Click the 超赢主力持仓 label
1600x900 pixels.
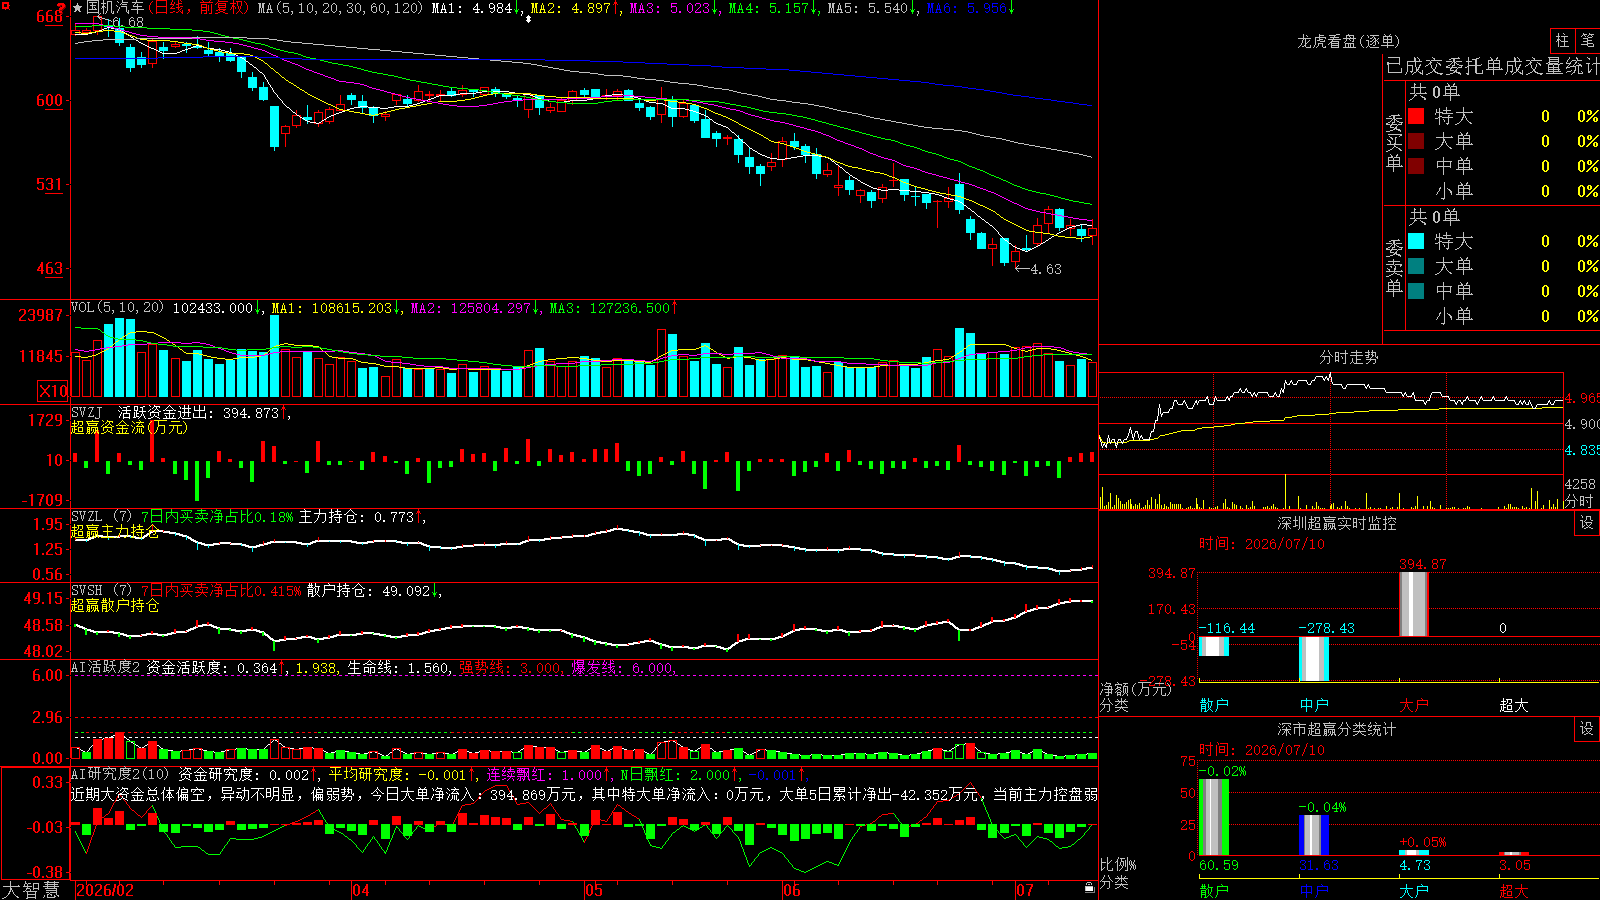pos(115,531)
